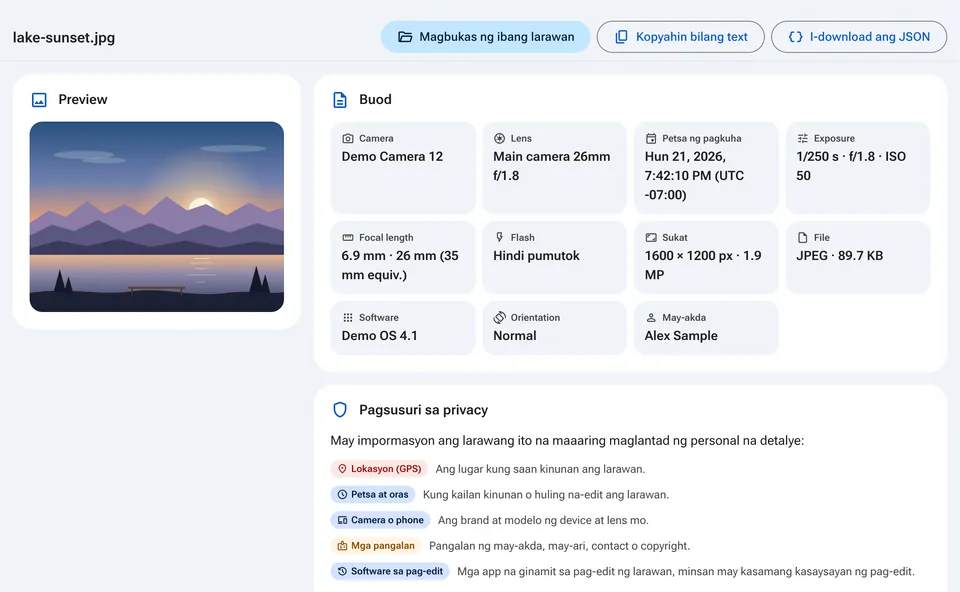Screen dimensions: 960x592
Task: Click the Buod section heading
Action: [x=375, y=100]
